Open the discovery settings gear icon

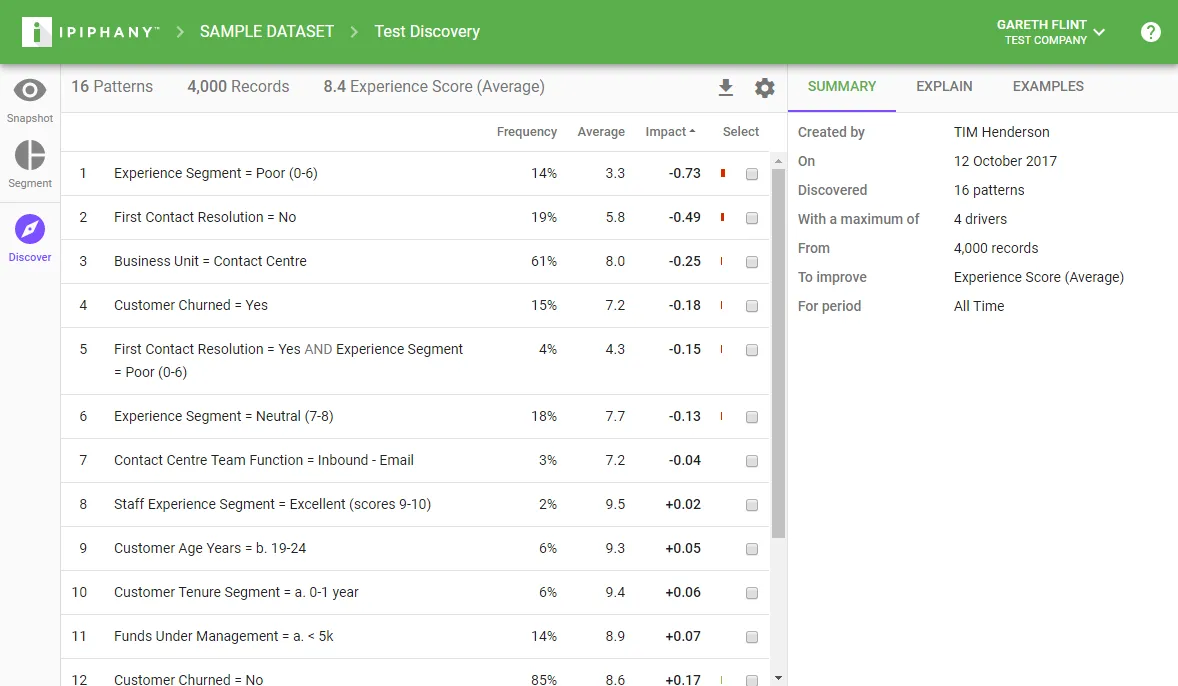click(x=765, y=88)
